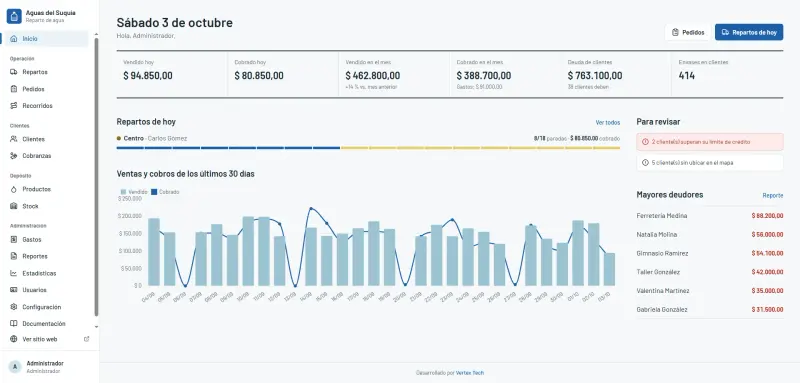Click the truck icon in Repartos de hoy button
The width and height of the screenshot is (800, 383).
click(726, 32)
